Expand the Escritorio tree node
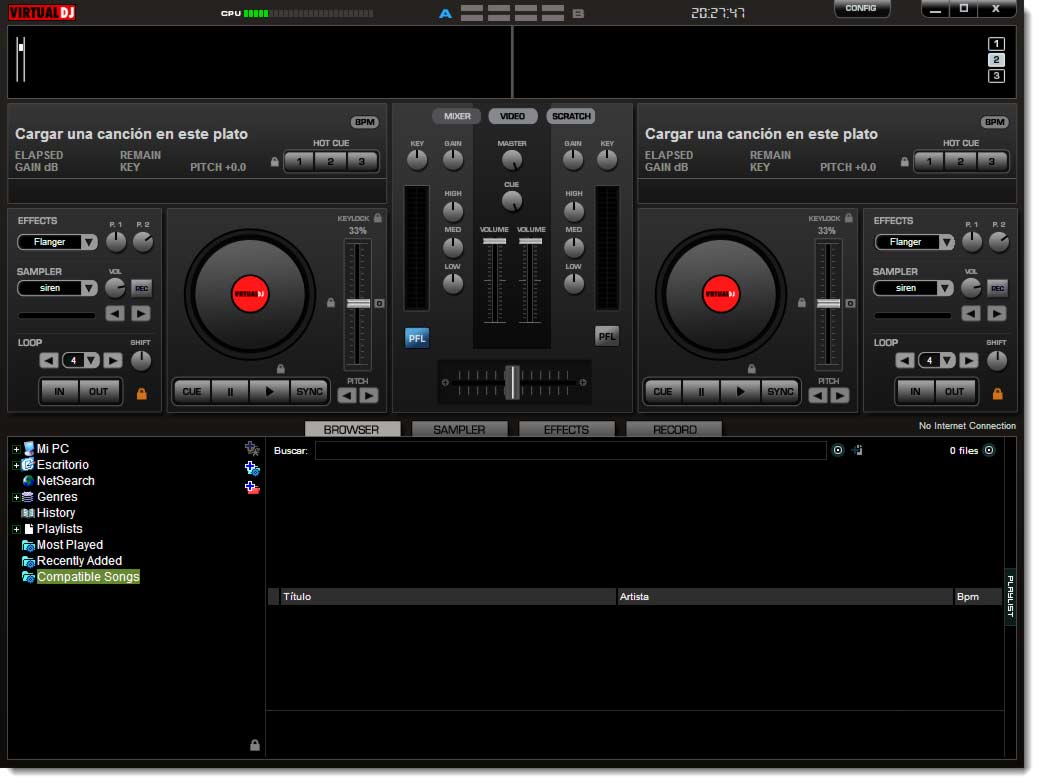 (x=16, y=465)
